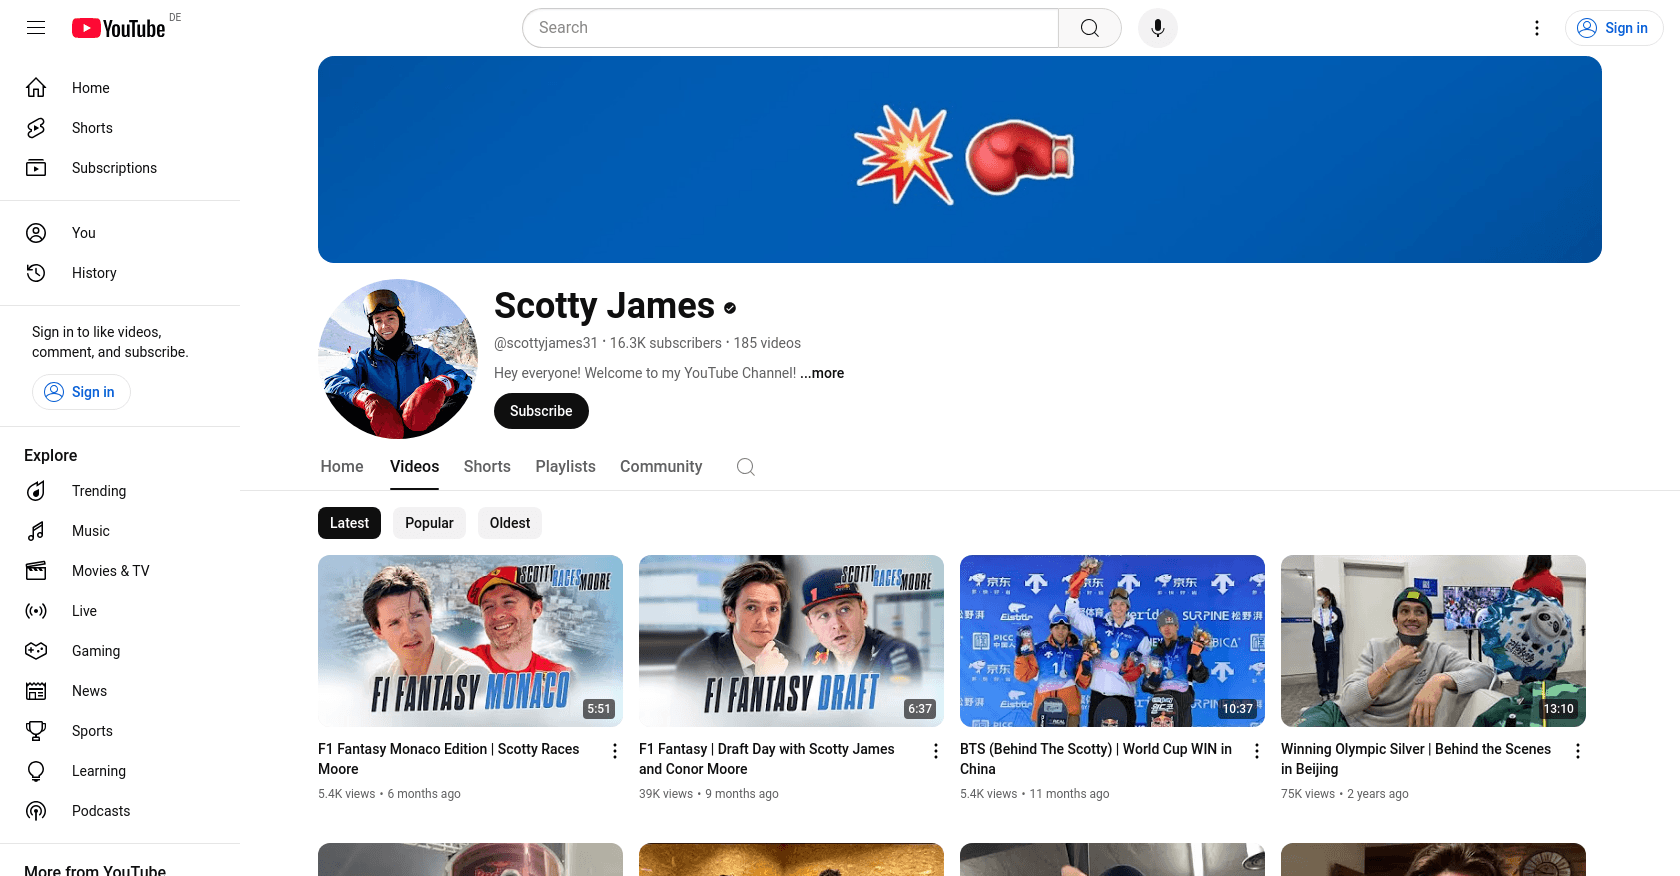Select the Popular sort filter chip
Viewport: 1680px width, 876px height.
[x=429, y=523]
